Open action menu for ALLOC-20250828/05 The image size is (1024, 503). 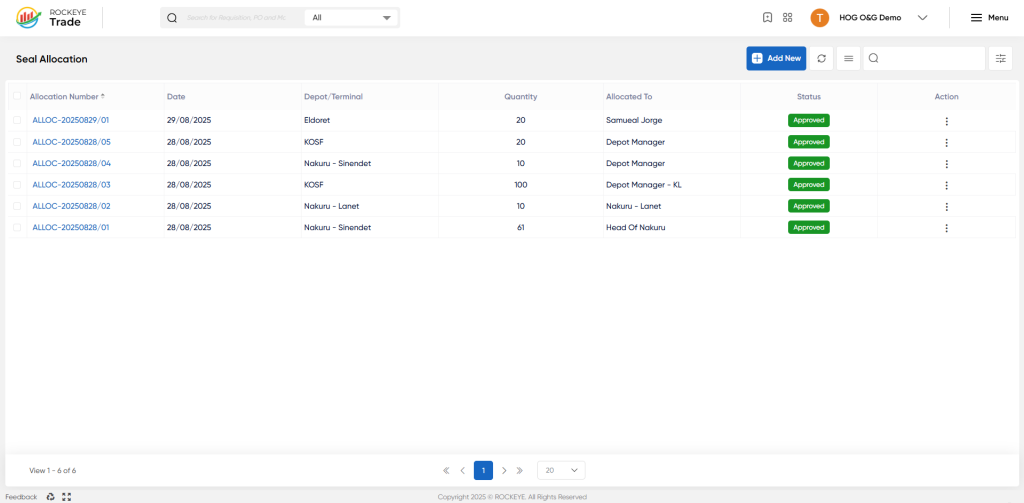(946, 142)
